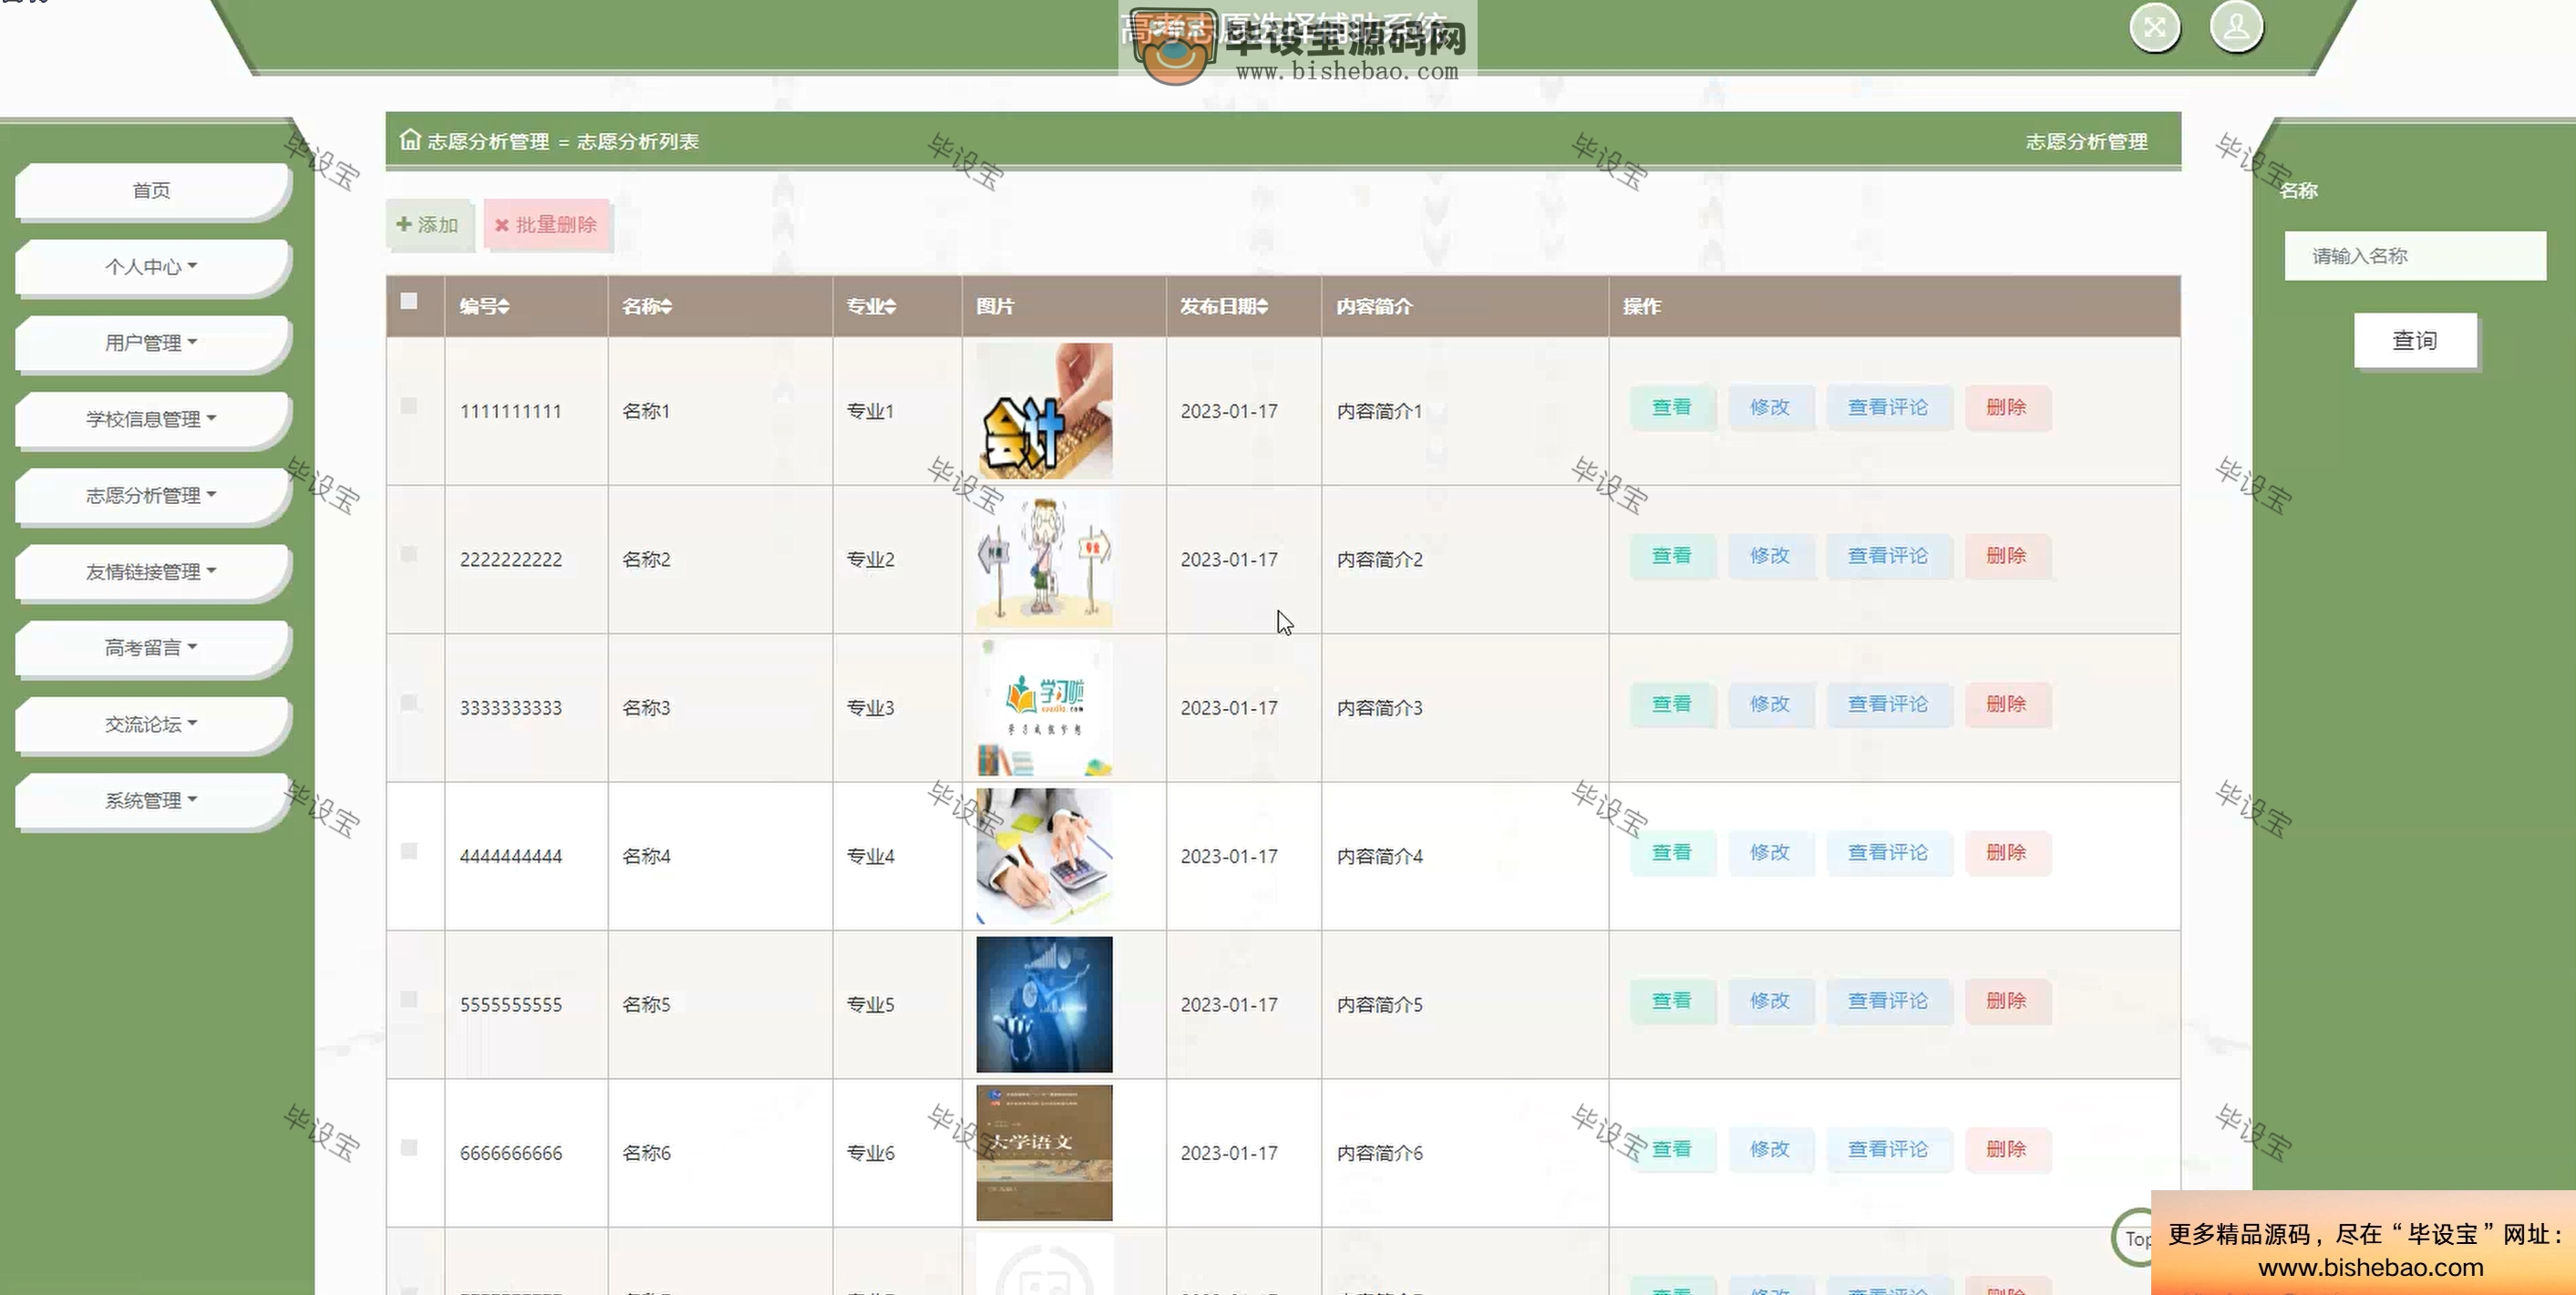Click 删除 for 名称3 row

point(2007,704)
